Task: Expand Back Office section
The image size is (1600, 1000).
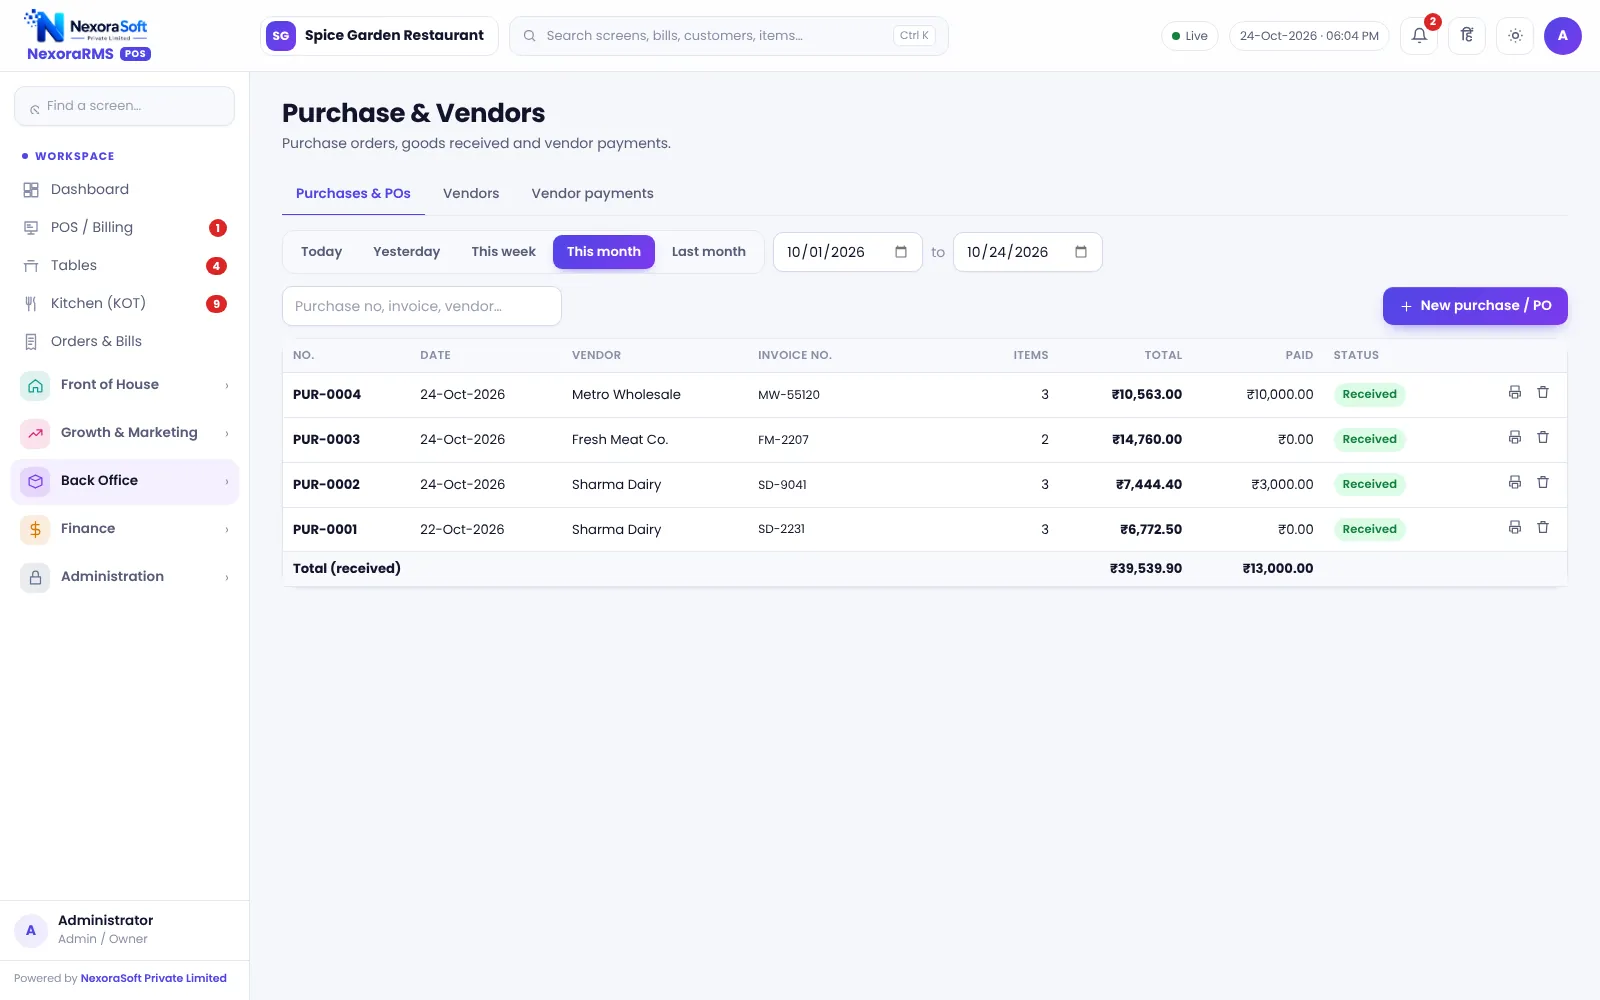Action: pyautogui.click(x=125, y=481)
